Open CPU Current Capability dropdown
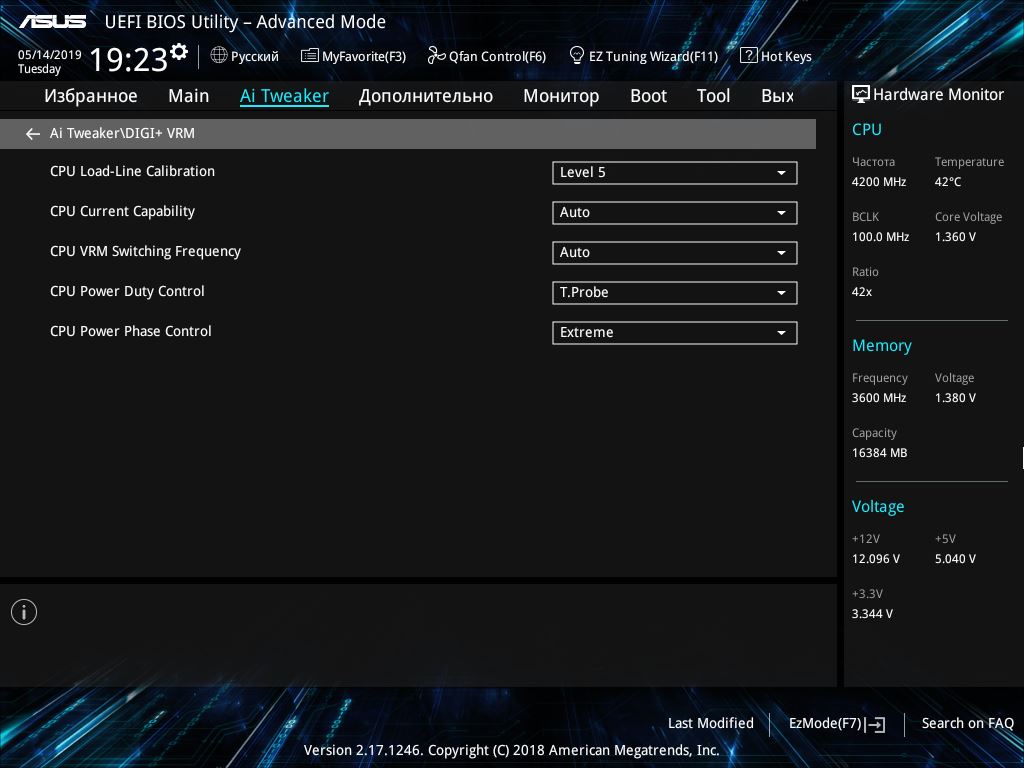 (675, 213)
